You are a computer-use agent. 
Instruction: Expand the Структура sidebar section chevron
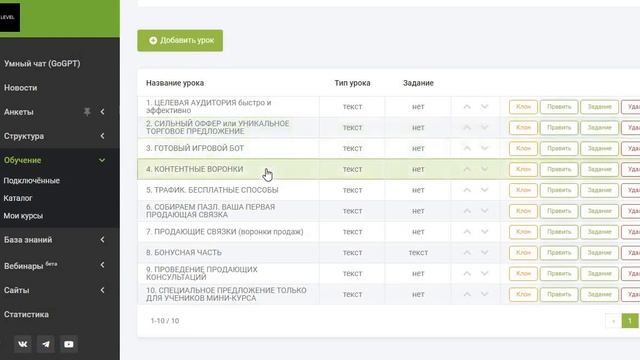point(102,136)
